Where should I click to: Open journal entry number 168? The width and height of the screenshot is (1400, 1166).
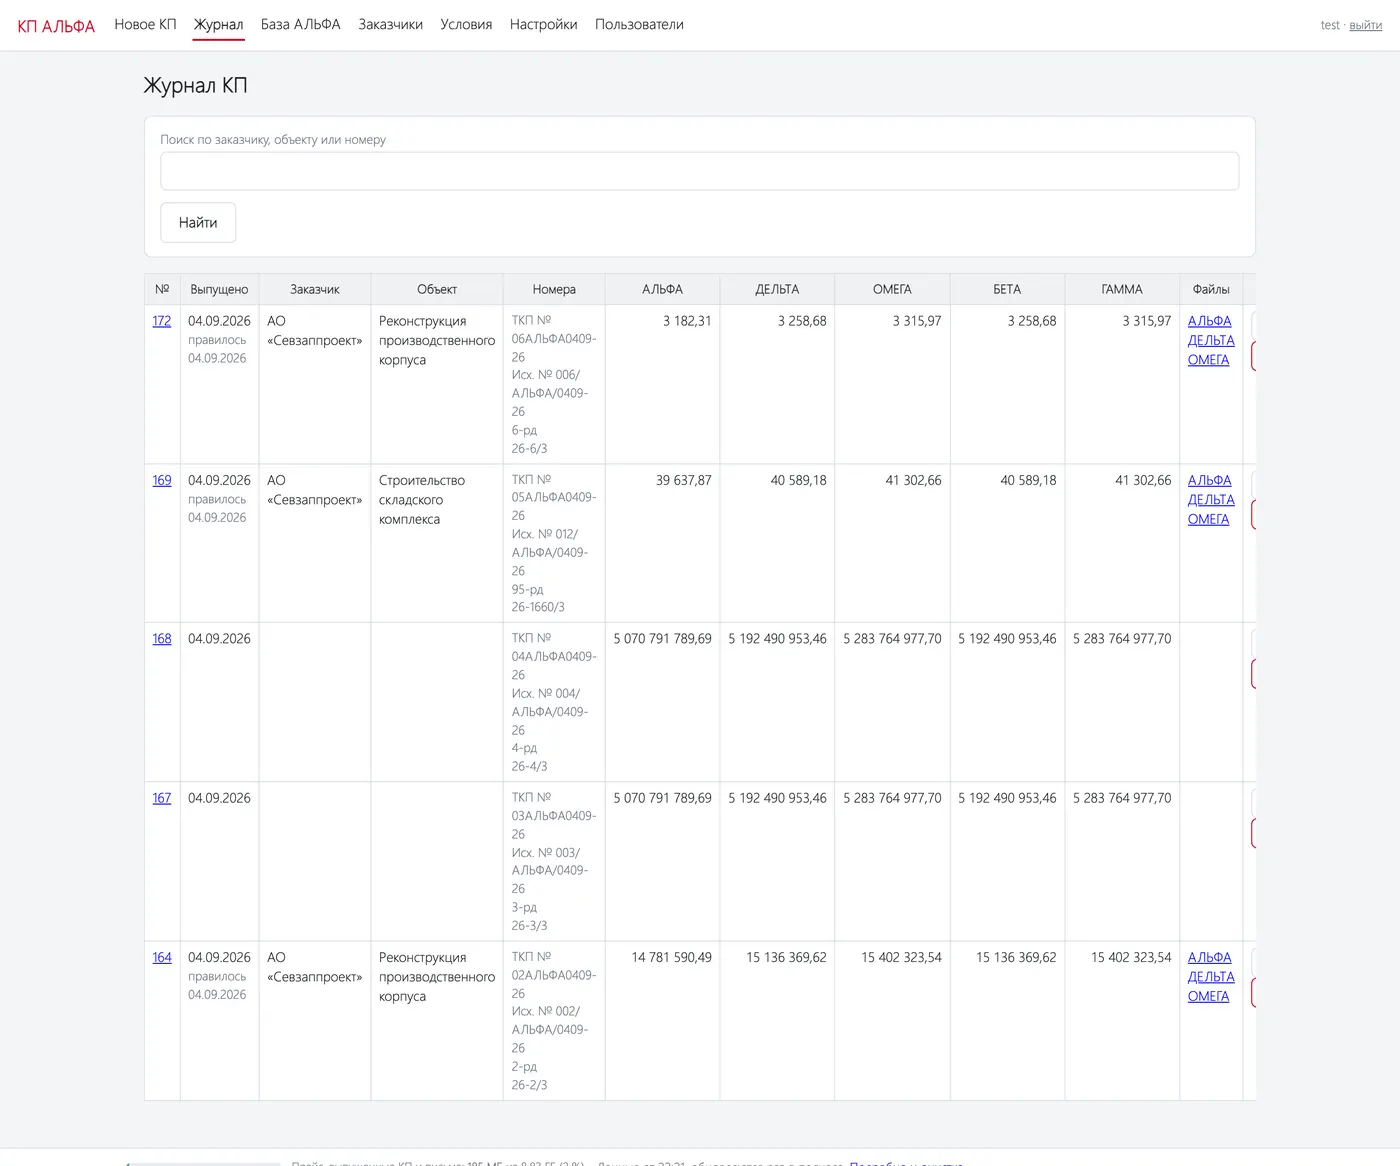pos(161,638)
